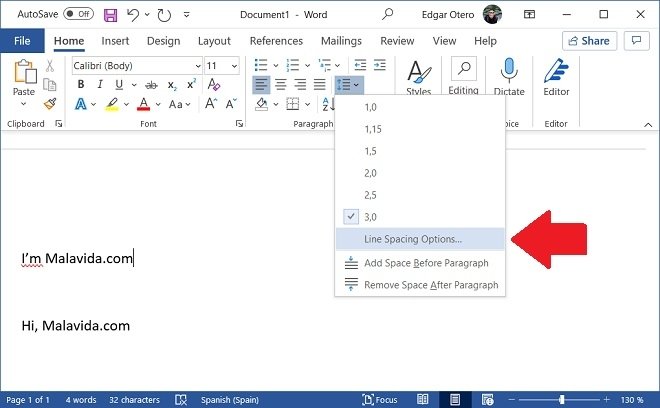Apply Strikethrough formatting

click(x=151, y=85)
